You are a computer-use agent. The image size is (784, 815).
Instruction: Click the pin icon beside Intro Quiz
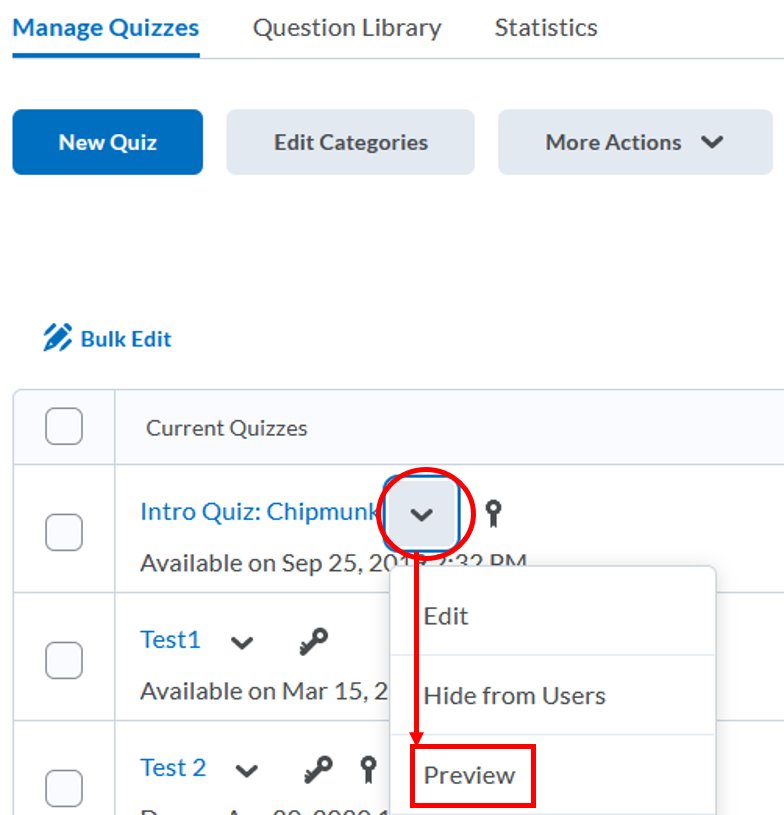click(492, 514)
